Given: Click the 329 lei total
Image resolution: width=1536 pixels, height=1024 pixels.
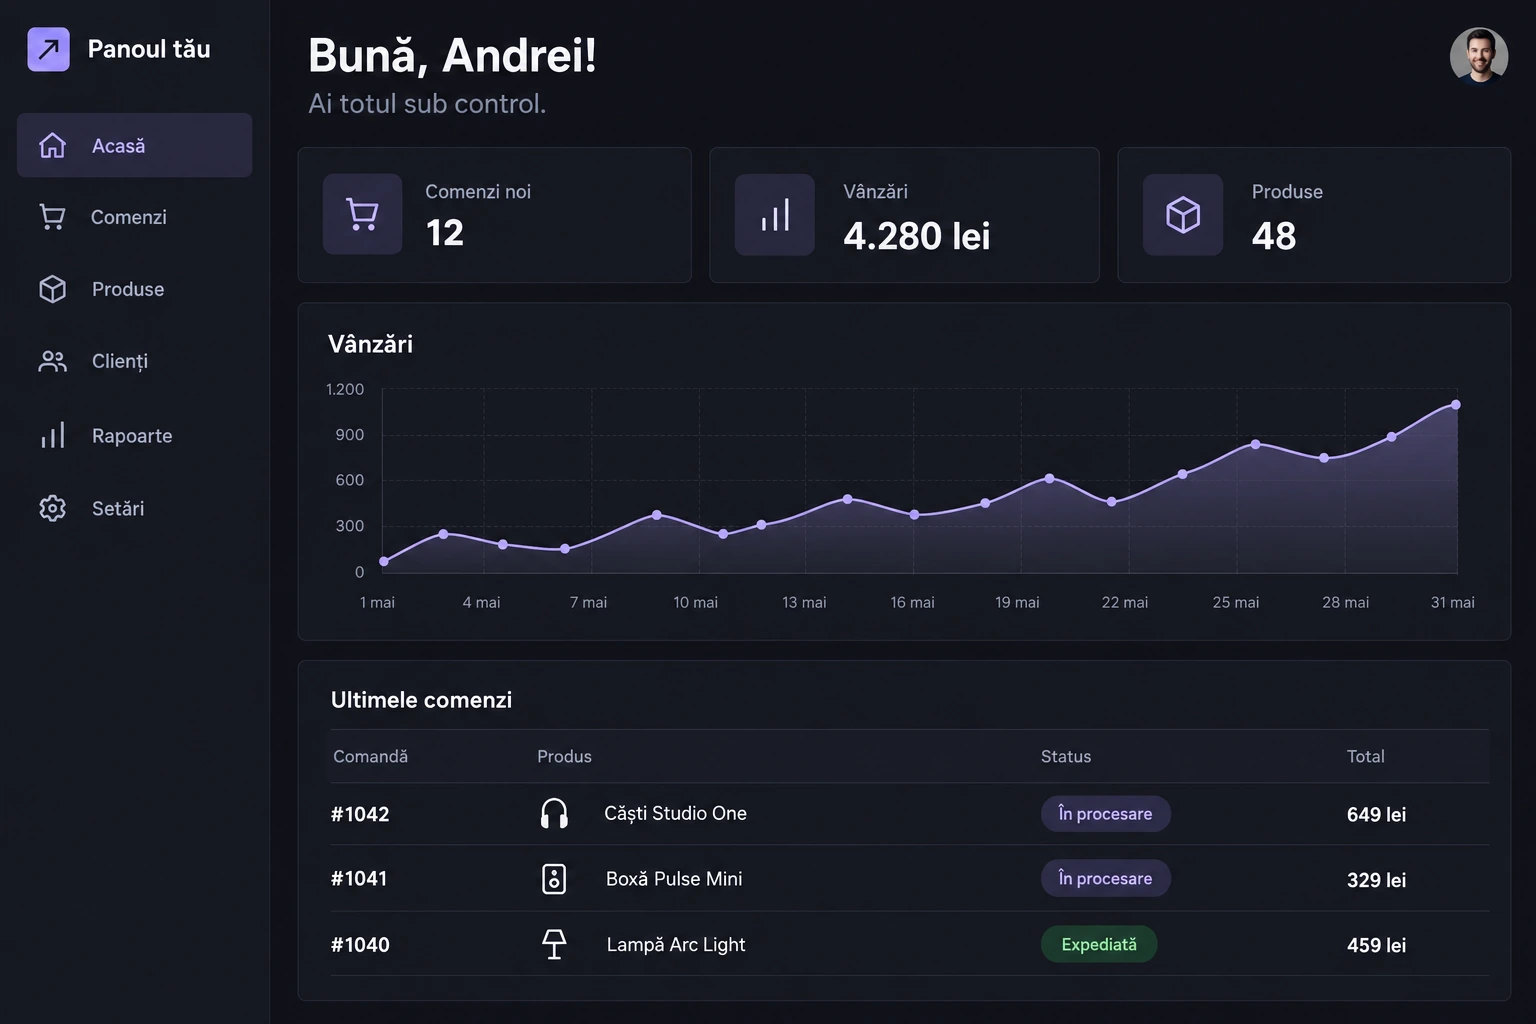Looking at the screenshot, I should click(1376, 880).
